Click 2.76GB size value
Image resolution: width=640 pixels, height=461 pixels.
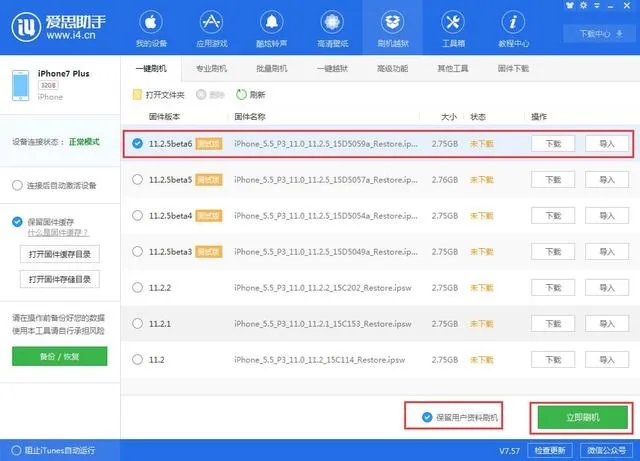pyautogui.click(x=445, y=180)
